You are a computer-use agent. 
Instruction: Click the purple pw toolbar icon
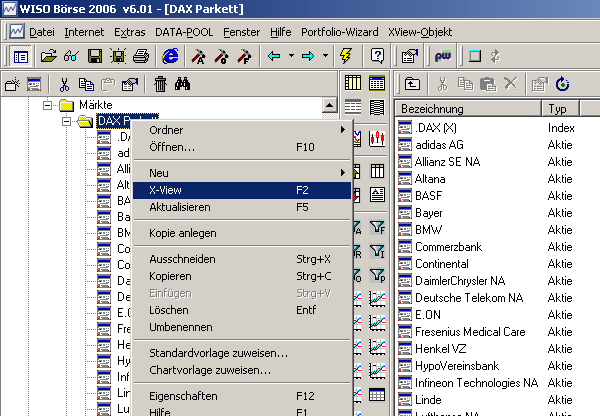(x=443, y=56)
